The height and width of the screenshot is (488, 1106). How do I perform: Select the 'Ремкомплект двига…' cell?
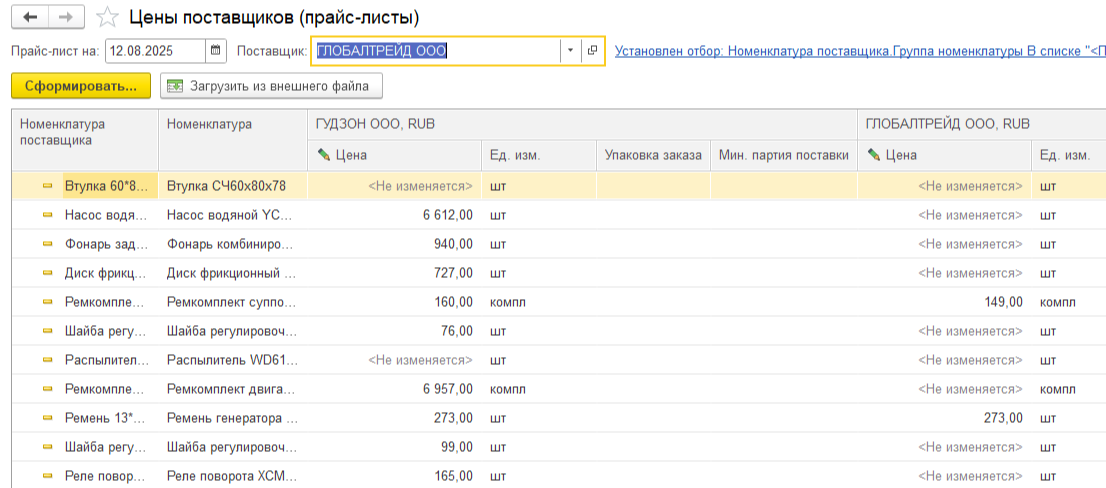[233, 389]
